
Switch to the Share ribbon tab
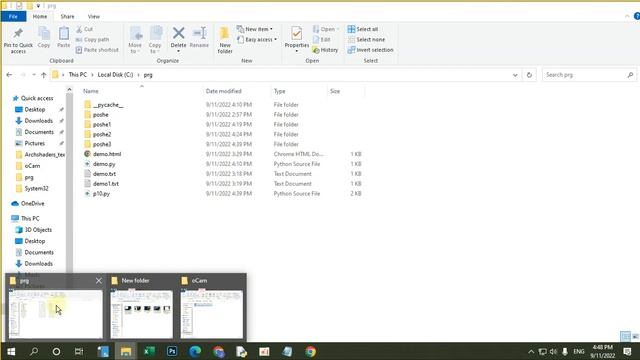coord(67,16)
